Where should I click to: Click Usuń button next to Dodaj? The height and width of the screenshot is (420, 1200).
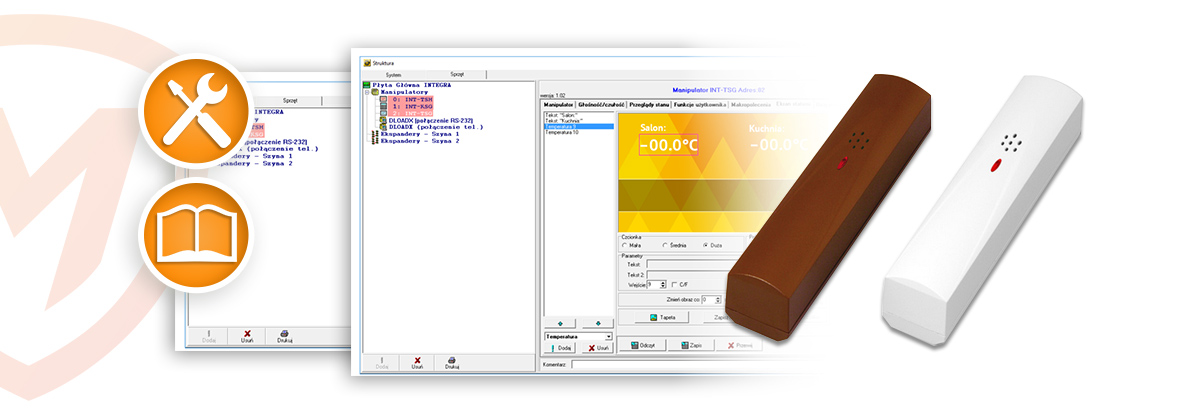tap(597, 348)
